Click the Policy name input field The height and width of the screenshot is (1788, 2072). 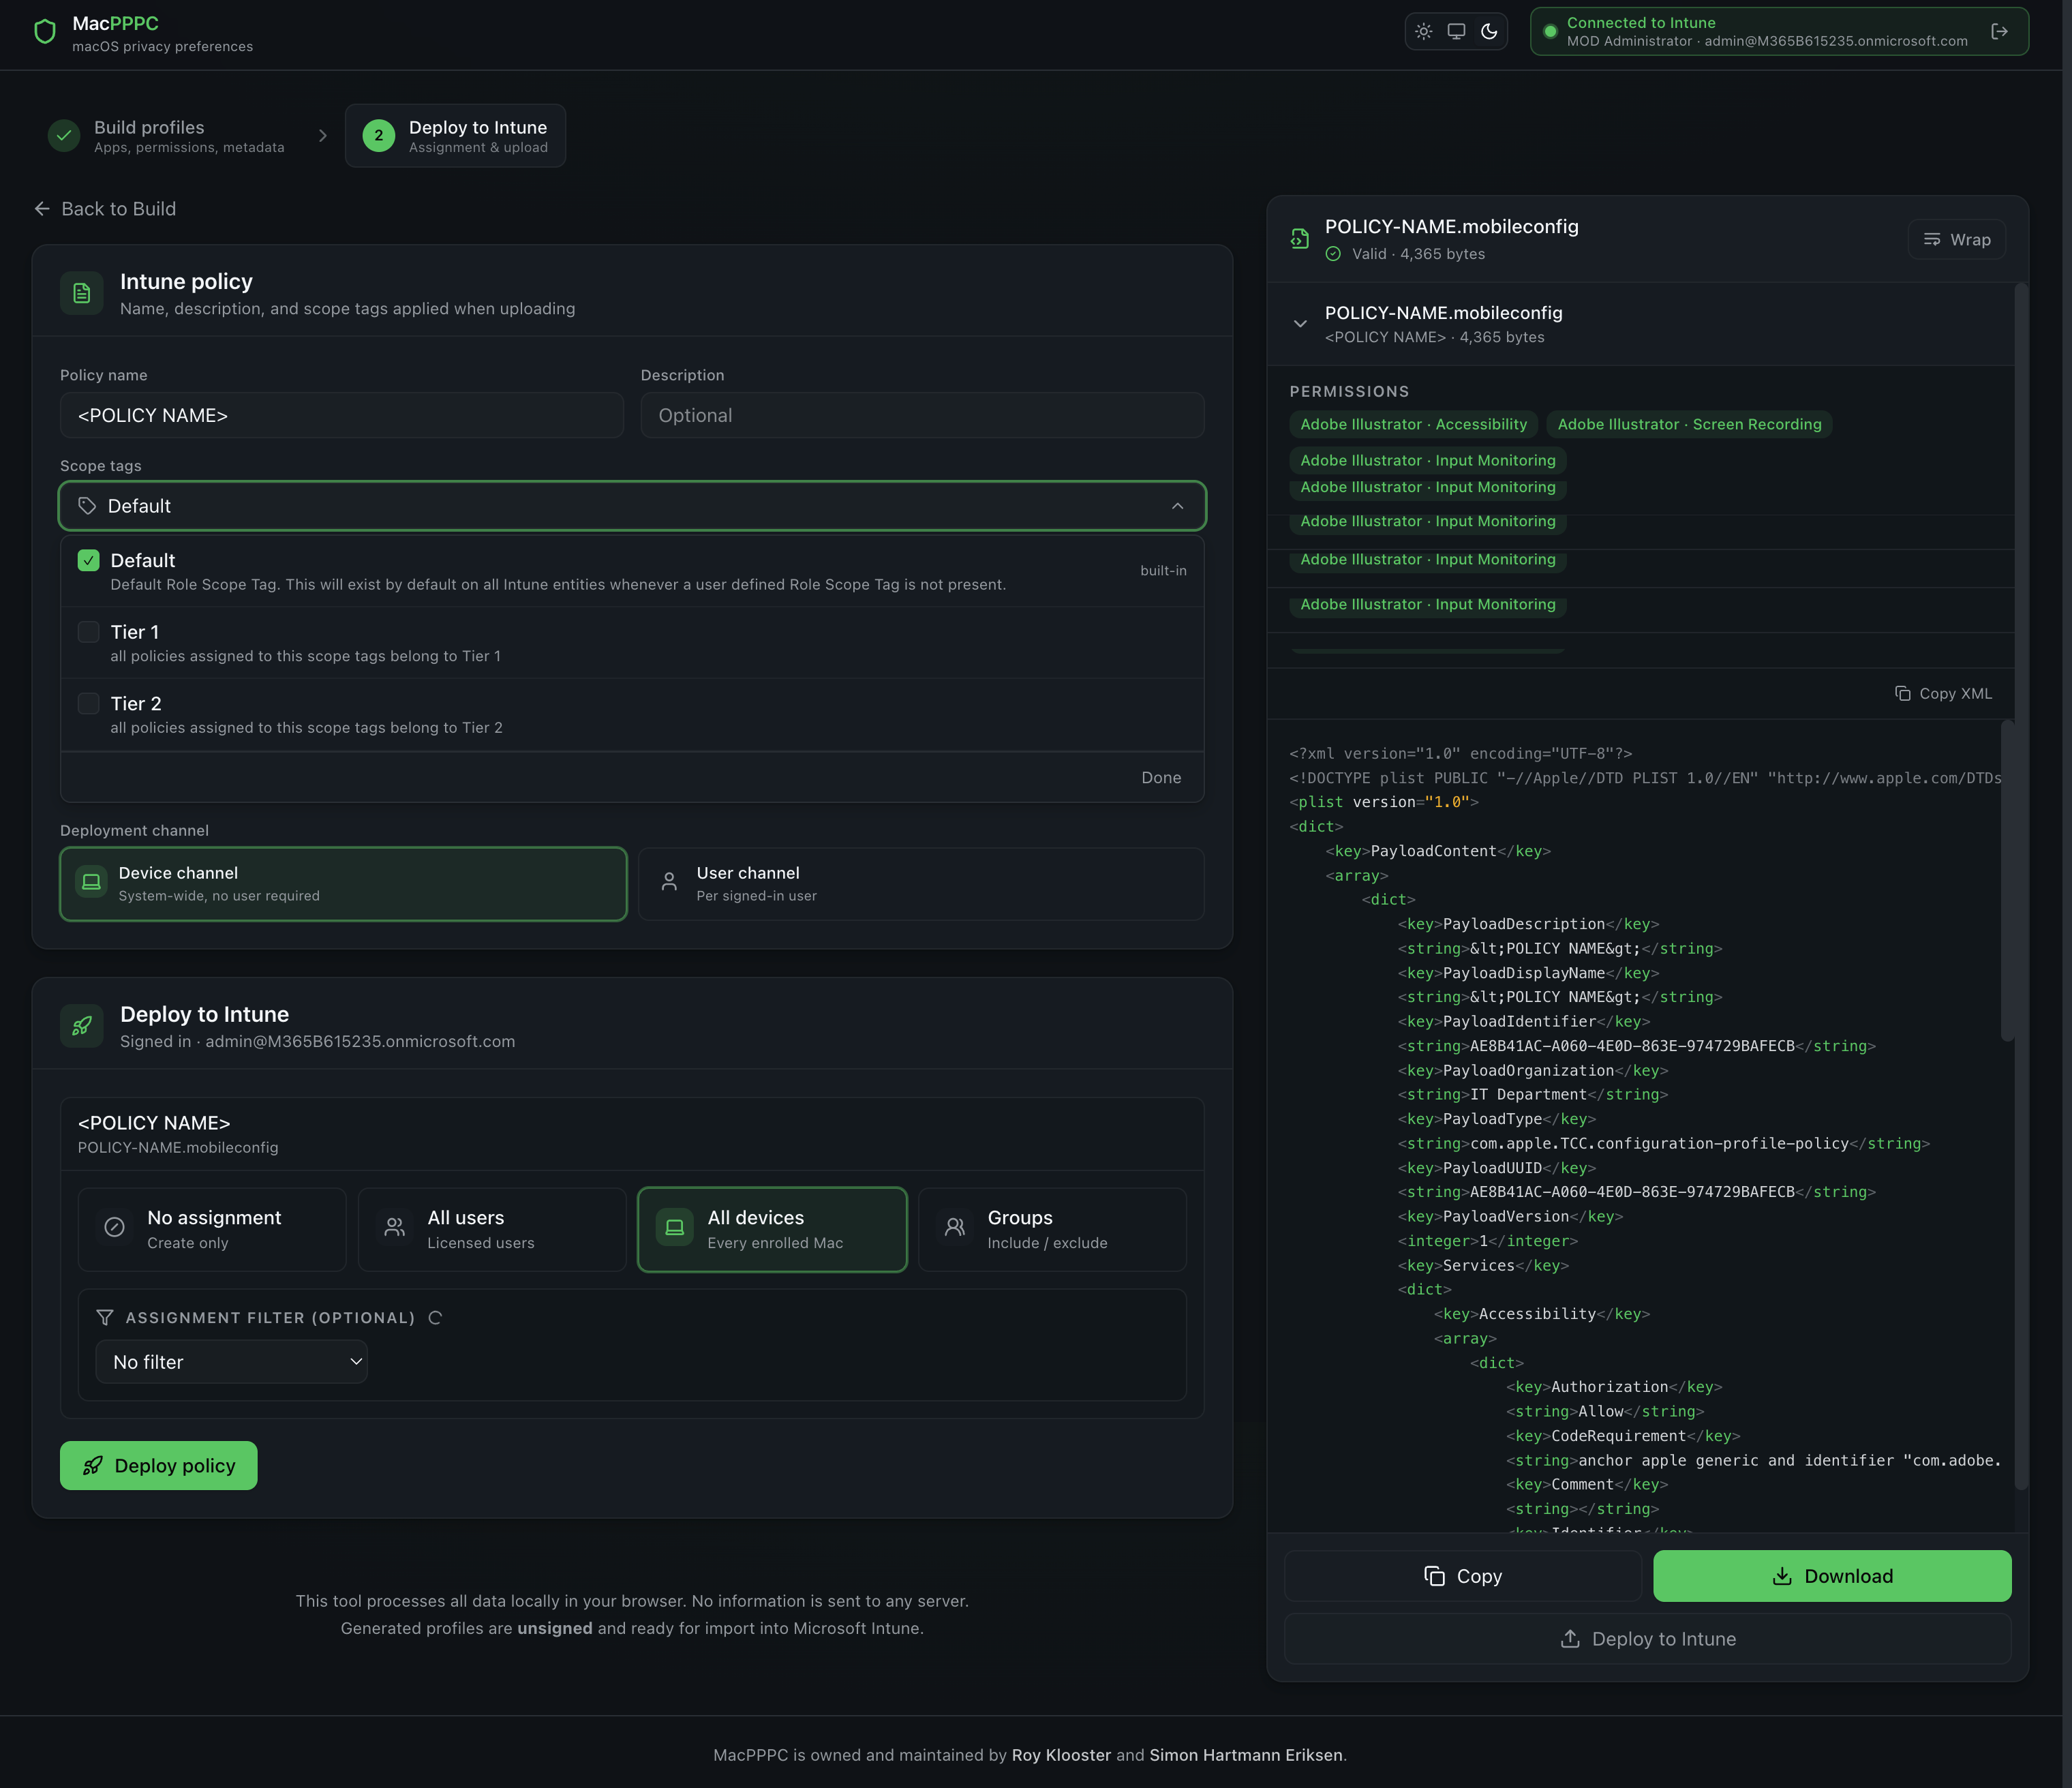342,415
